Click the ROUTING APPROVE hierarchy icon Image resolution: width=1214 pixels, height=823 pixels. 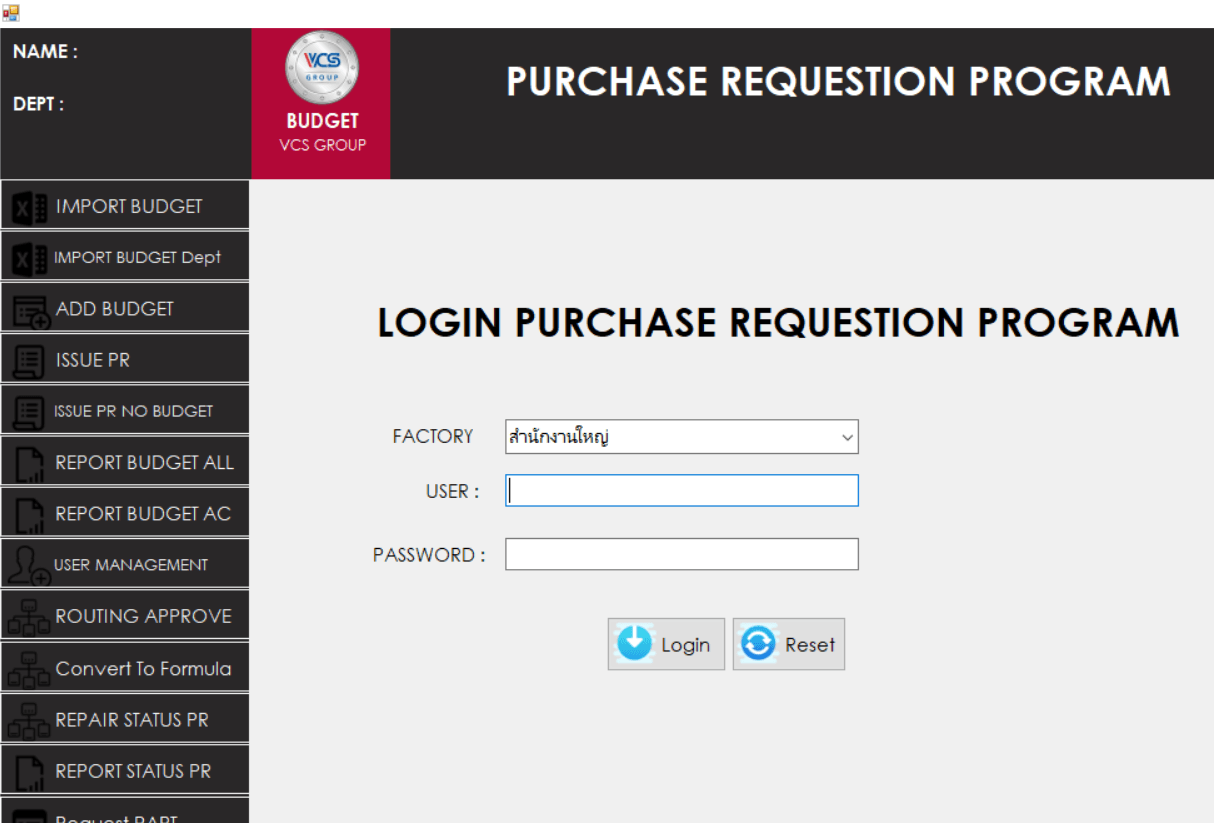[28, 617]
